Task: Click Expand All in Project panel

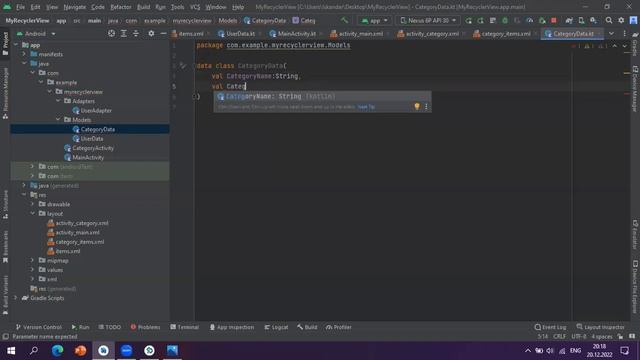Action: pyautogui.click(x=123, y=33)
